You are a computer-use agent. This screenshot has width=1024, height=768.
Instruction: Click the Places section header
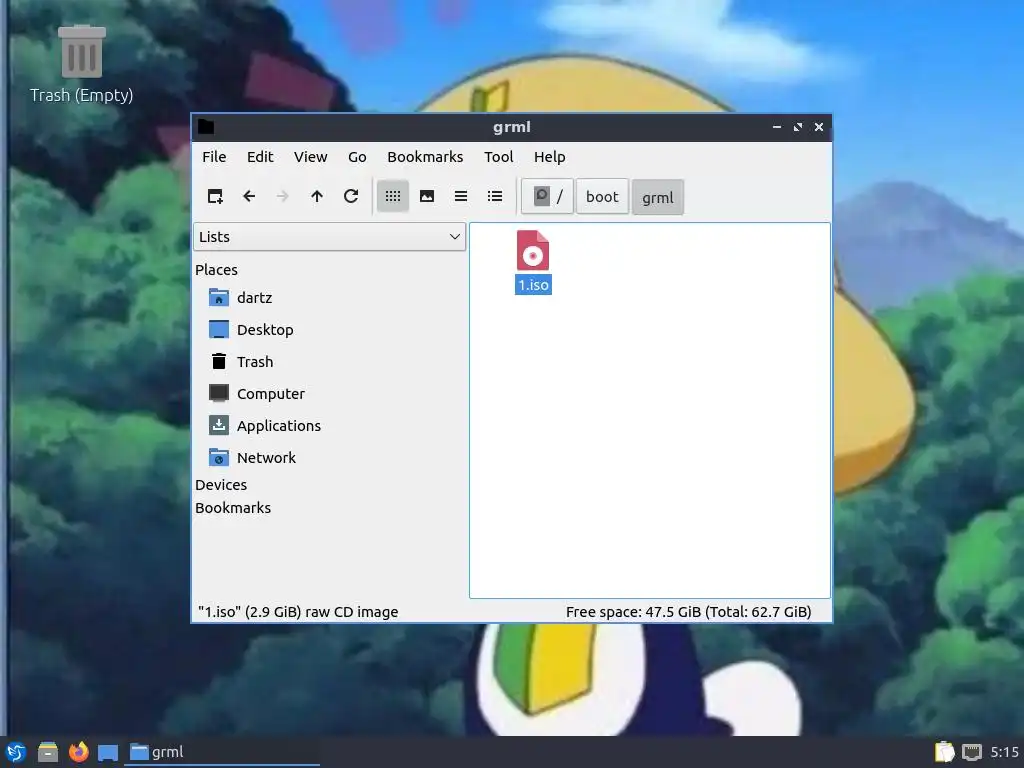click(216, 270)
